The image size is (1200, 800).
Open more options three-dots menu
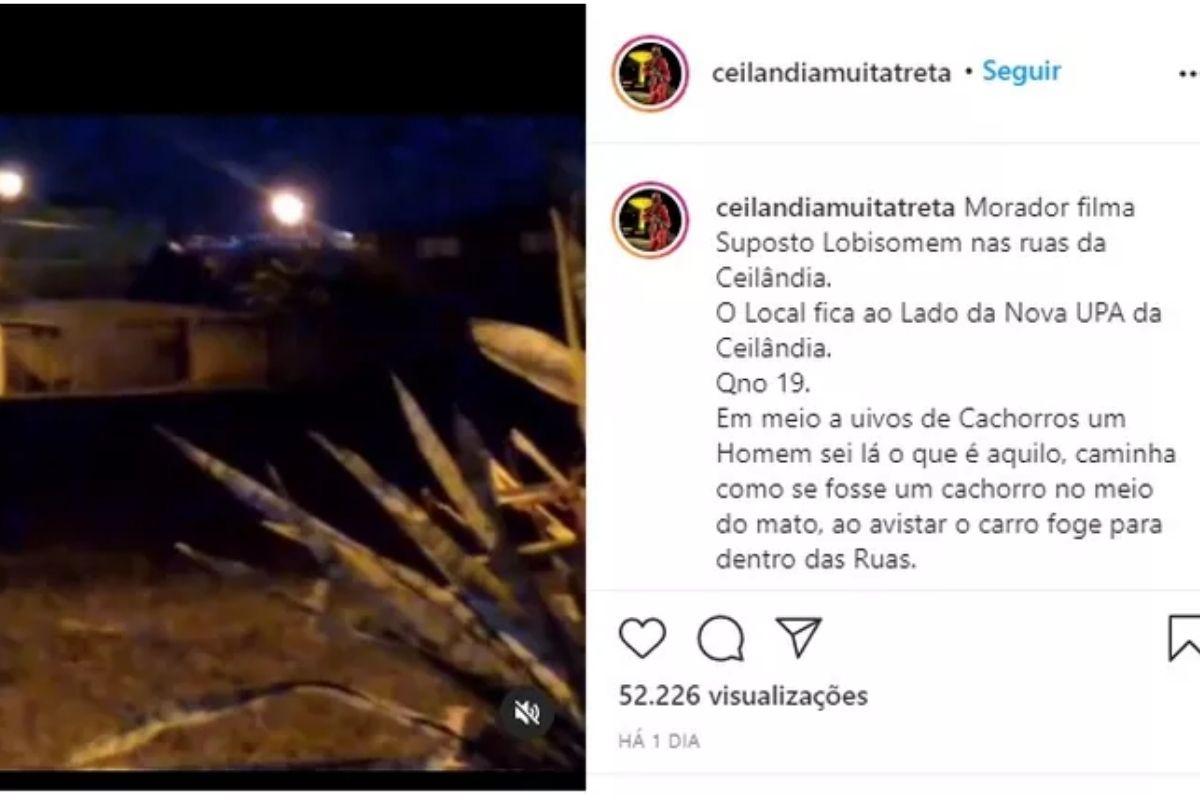(1188, 73)
